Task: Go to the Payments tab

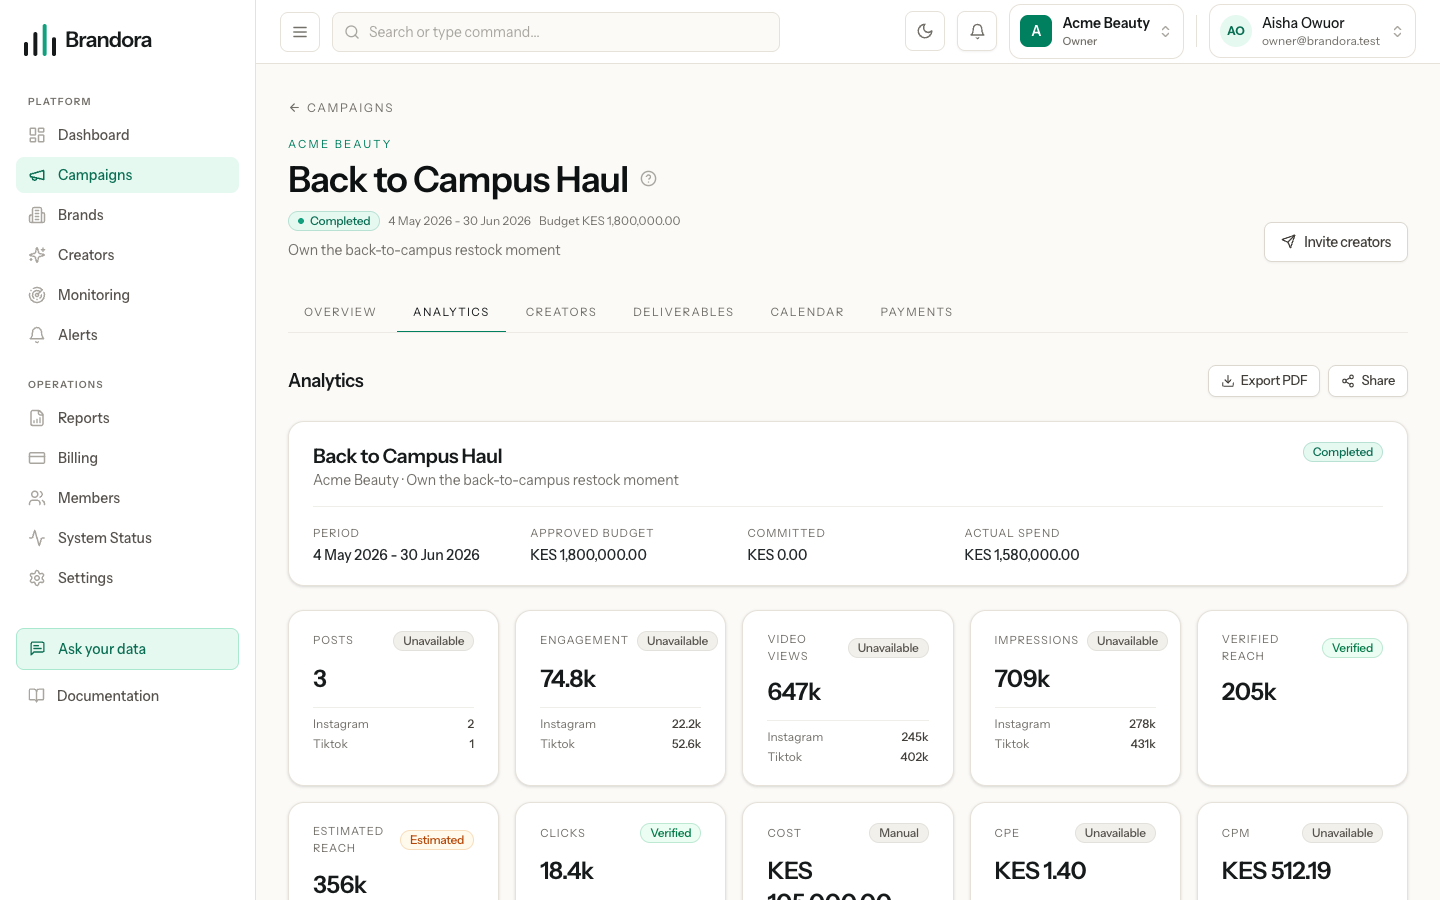Action: click(916, 312)
